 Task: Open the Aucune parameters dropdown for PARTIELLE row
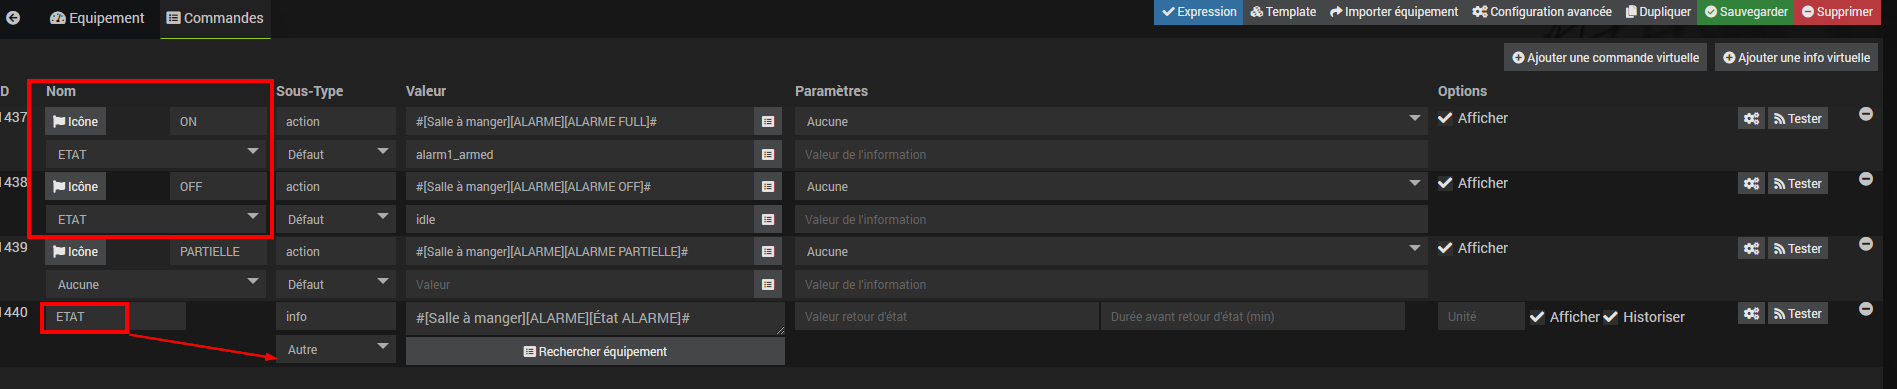(x=1111, y=251)
